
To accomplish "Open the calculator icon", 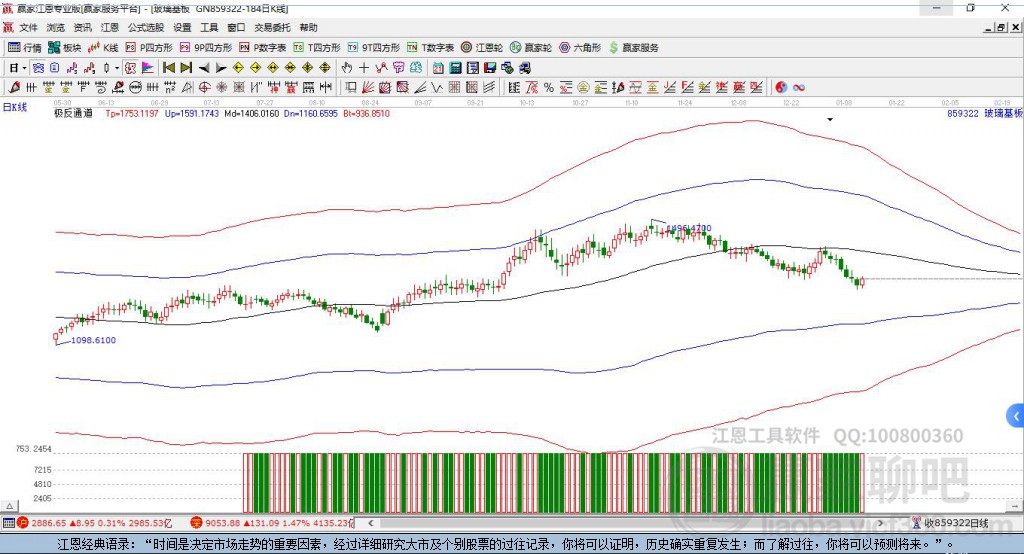I will 455,68.
